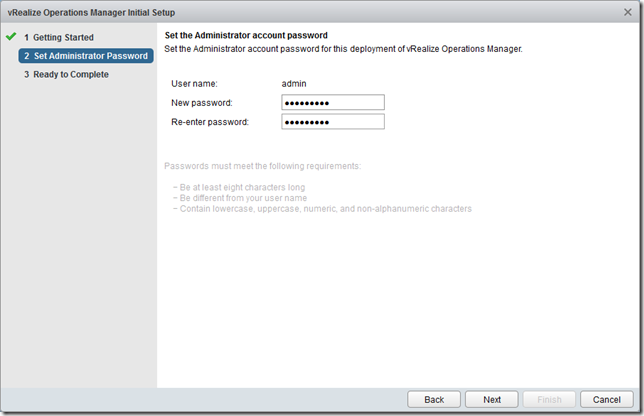Click the "different from your user name" requirement
This screenshot has width=644, height=416.
coord(241,198)
